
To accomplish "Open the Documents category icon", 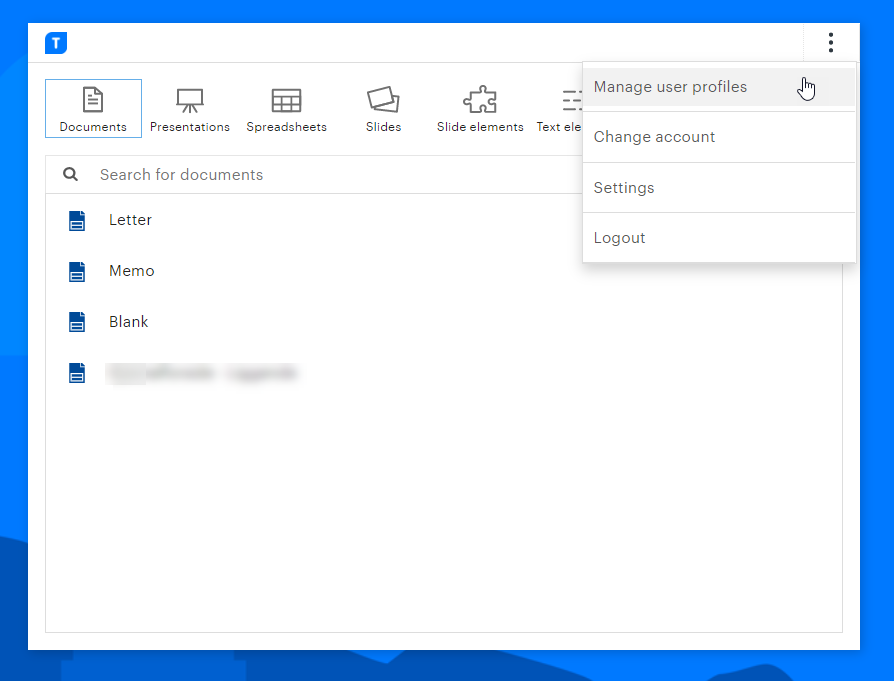I will tap(93, 100).
